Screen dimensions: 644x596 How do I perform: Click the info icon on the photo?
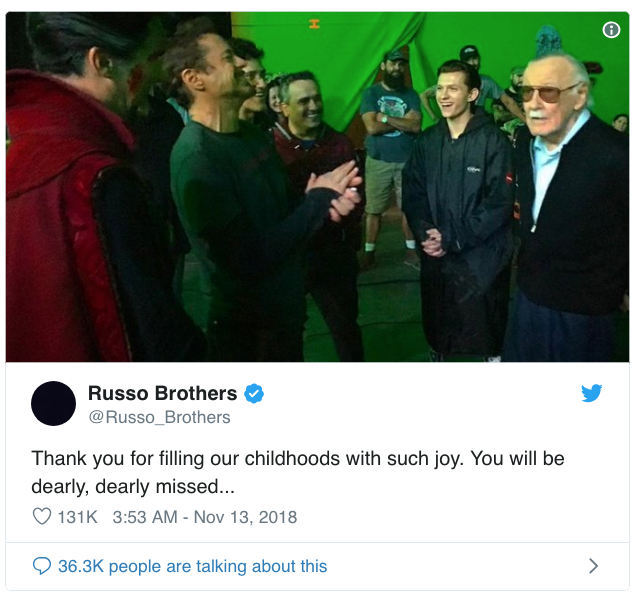click(611, 30)
